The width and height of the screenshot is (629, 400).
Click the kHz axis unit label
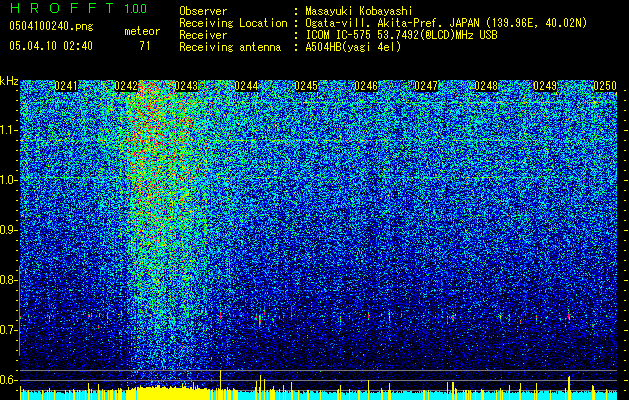[x=9, y=81]
